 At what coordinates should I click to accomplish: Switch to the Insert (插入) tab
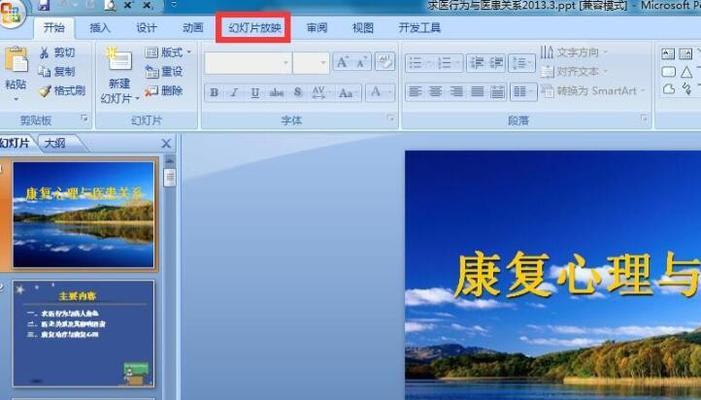coord(100,28)
